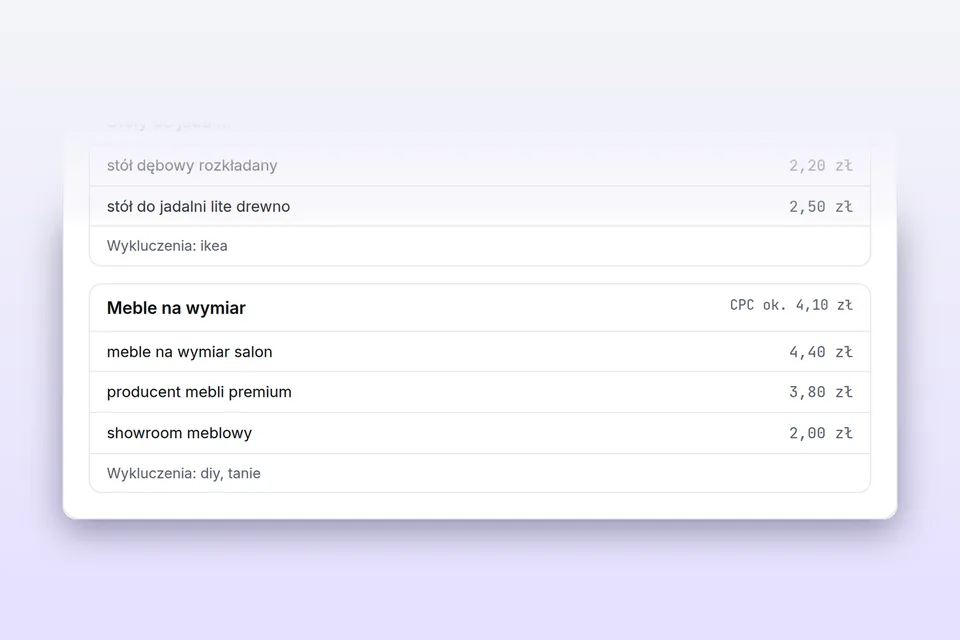This screenshot has width=960, height=640.
Task: Select the 'stół do jadalni lite drewno' keyword
Action: (x=198, y=206)
